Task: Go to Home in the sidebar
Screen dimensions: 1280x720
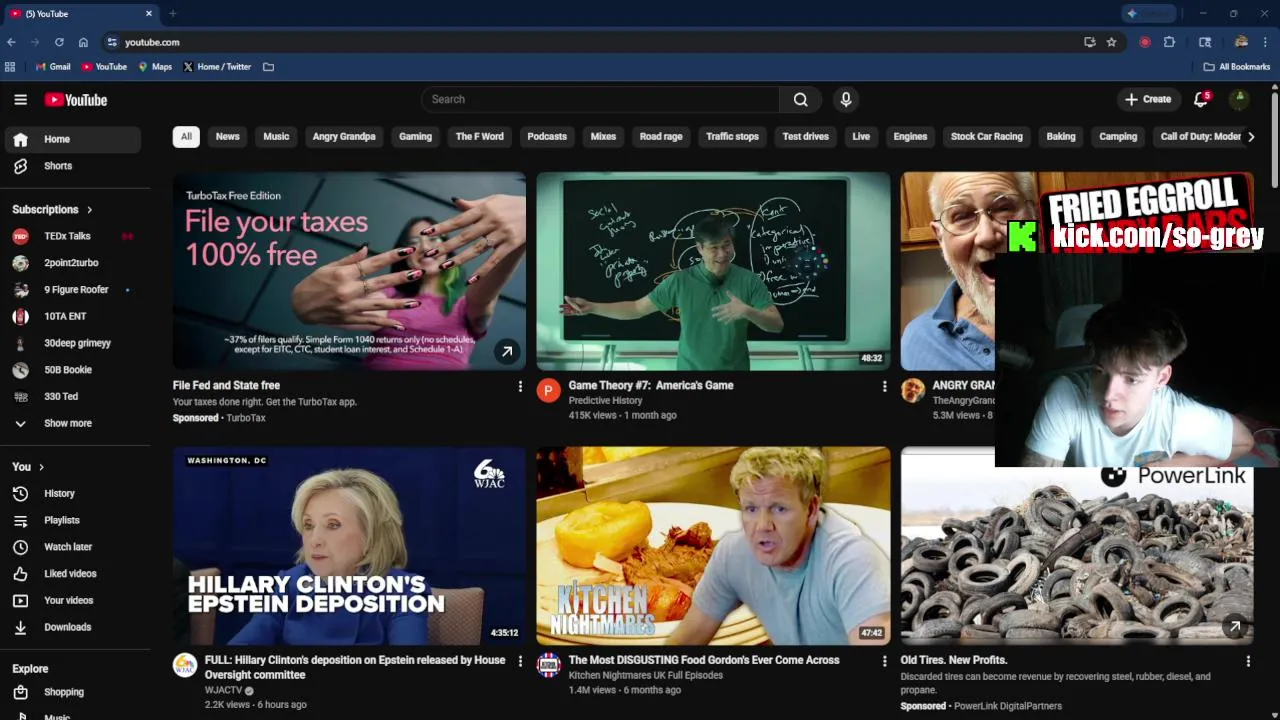Action: (73, 139)
